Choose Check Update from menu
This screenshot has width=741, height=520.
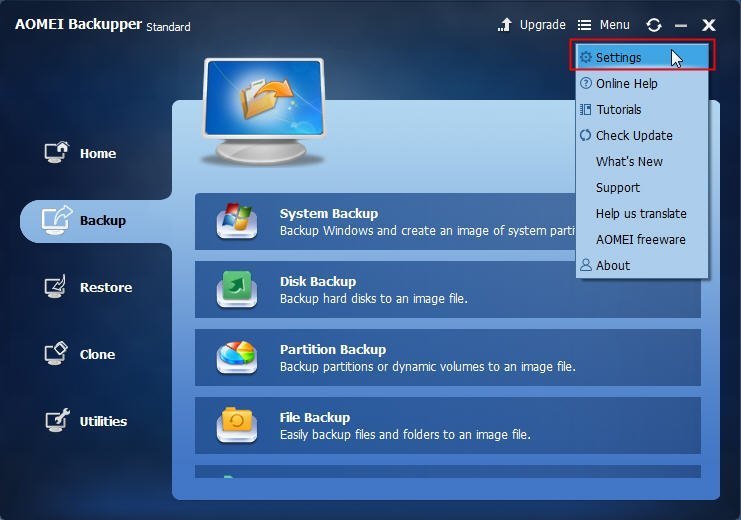click(642, 136)
